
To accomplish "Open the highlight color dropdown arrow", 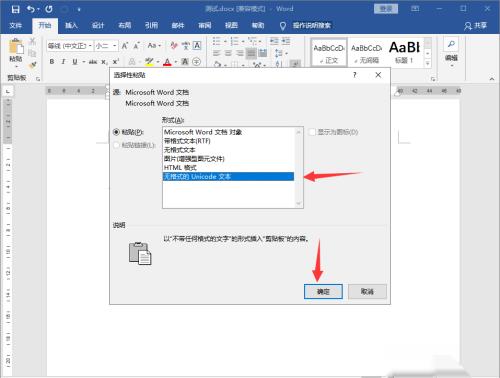I will click(157, 62).
